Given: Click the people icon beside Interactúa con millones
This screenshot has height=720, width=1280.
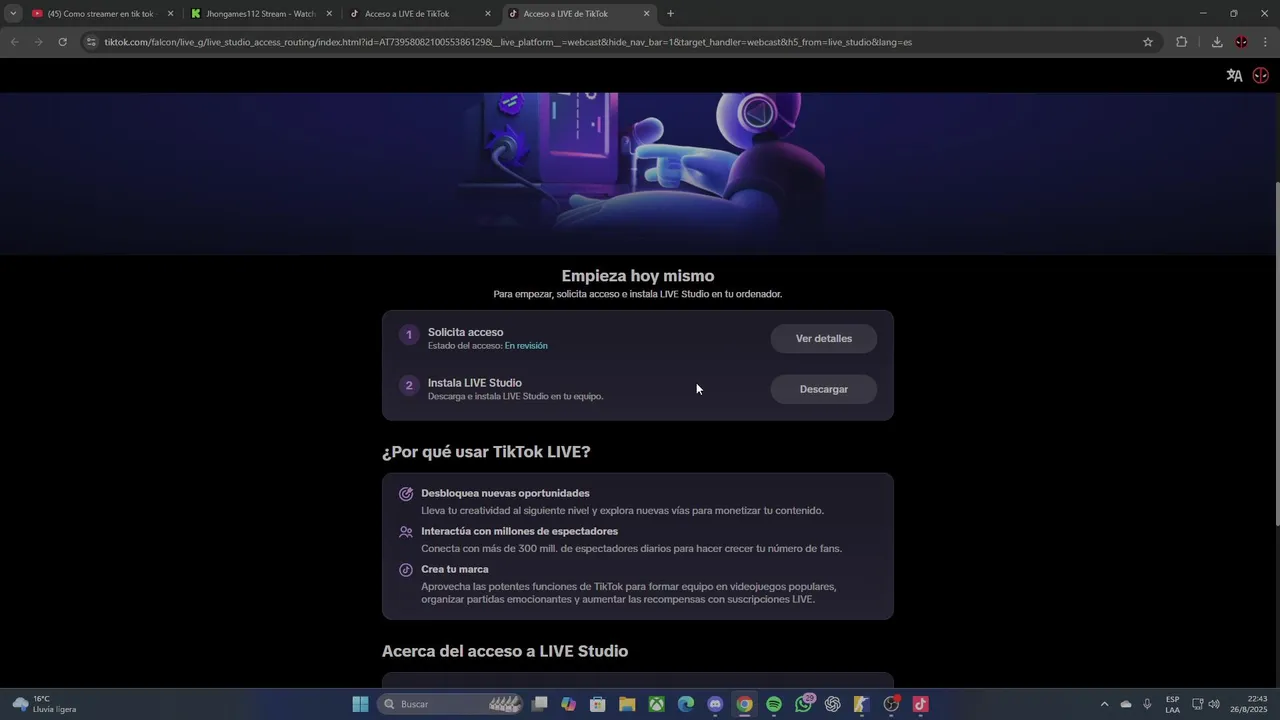Looking at the screenshot, I should click(406, 532).
